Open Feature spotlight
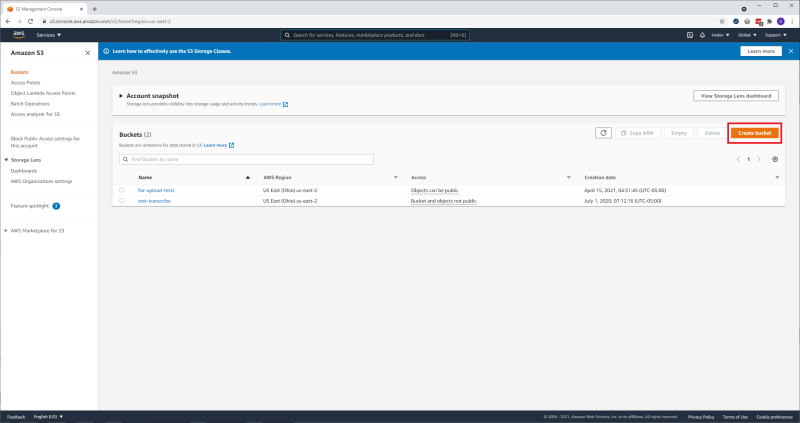Viewport: 800px width, 423px height. click(30, 206)
